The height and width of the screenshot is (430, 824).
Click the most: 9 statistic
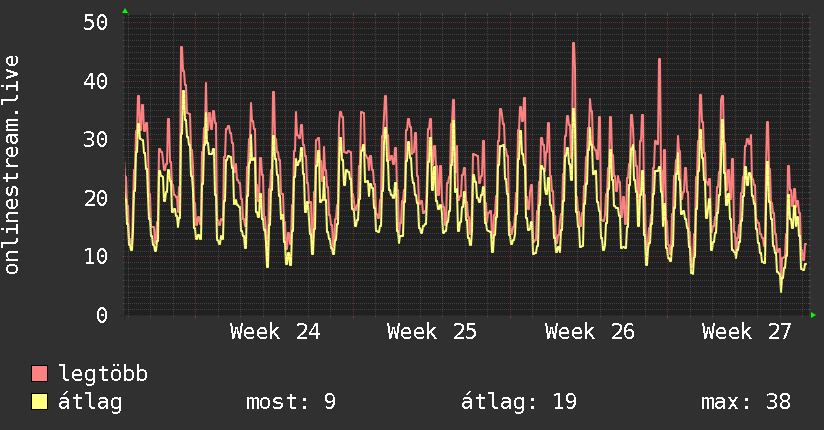pyautogui.click(x=291, y=402)
